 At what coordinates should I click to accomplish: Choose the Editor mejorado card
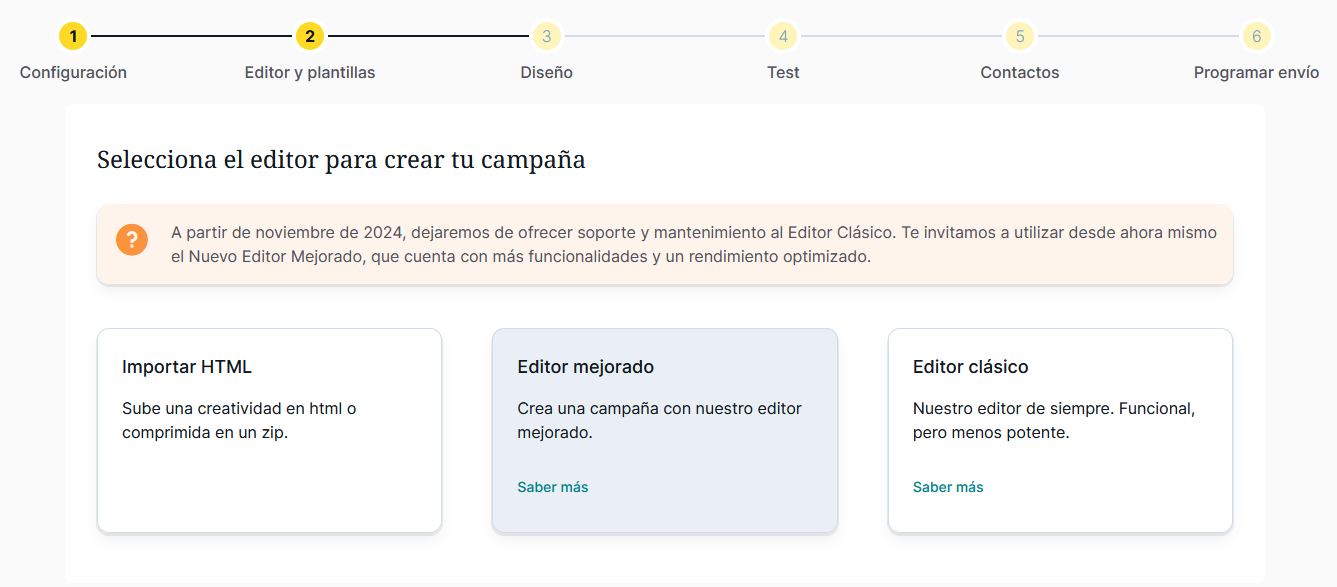pyautogui.click(x=664, y=430)
